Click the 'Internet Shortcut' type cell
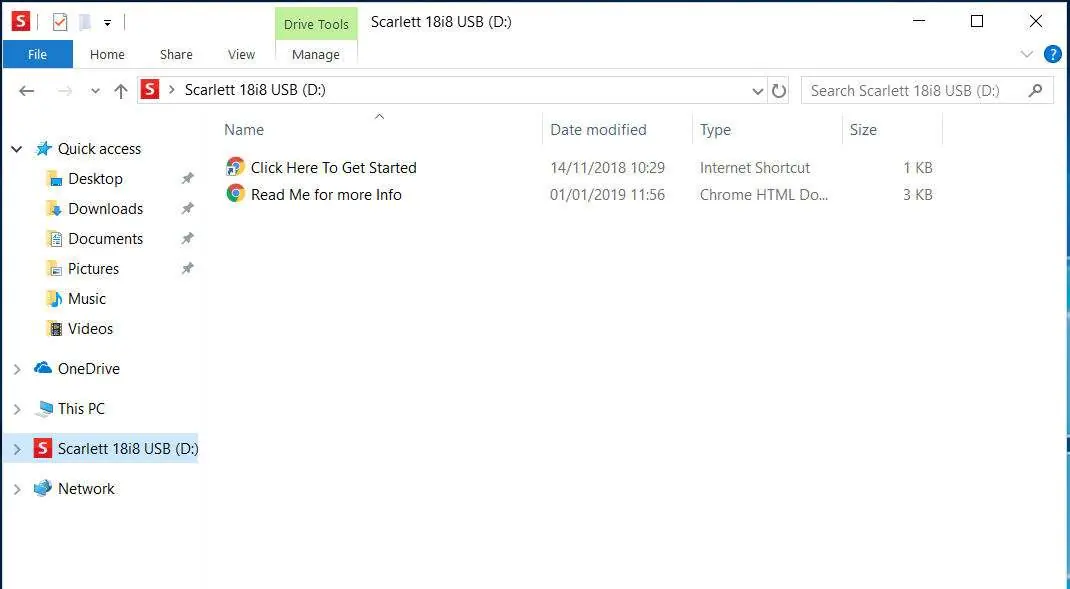1070x589 pixels. (x=755, y=168)
